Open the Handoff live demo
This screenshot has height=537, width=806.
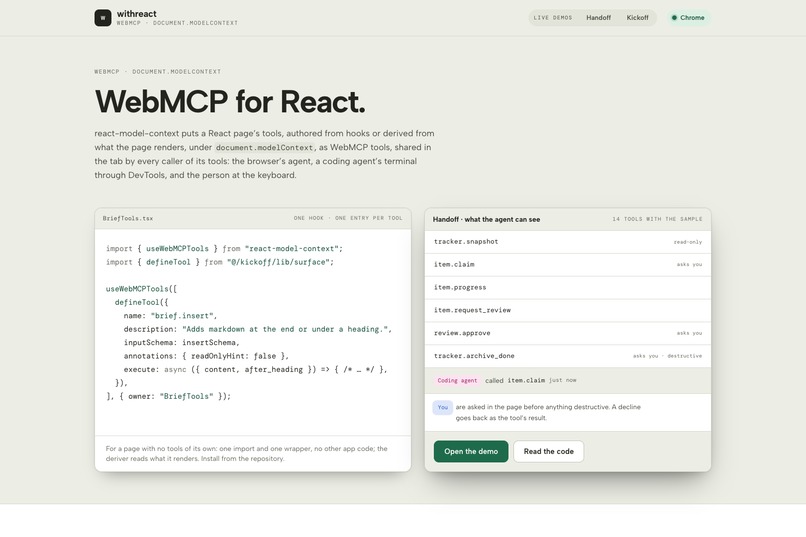tap(598, 17)
